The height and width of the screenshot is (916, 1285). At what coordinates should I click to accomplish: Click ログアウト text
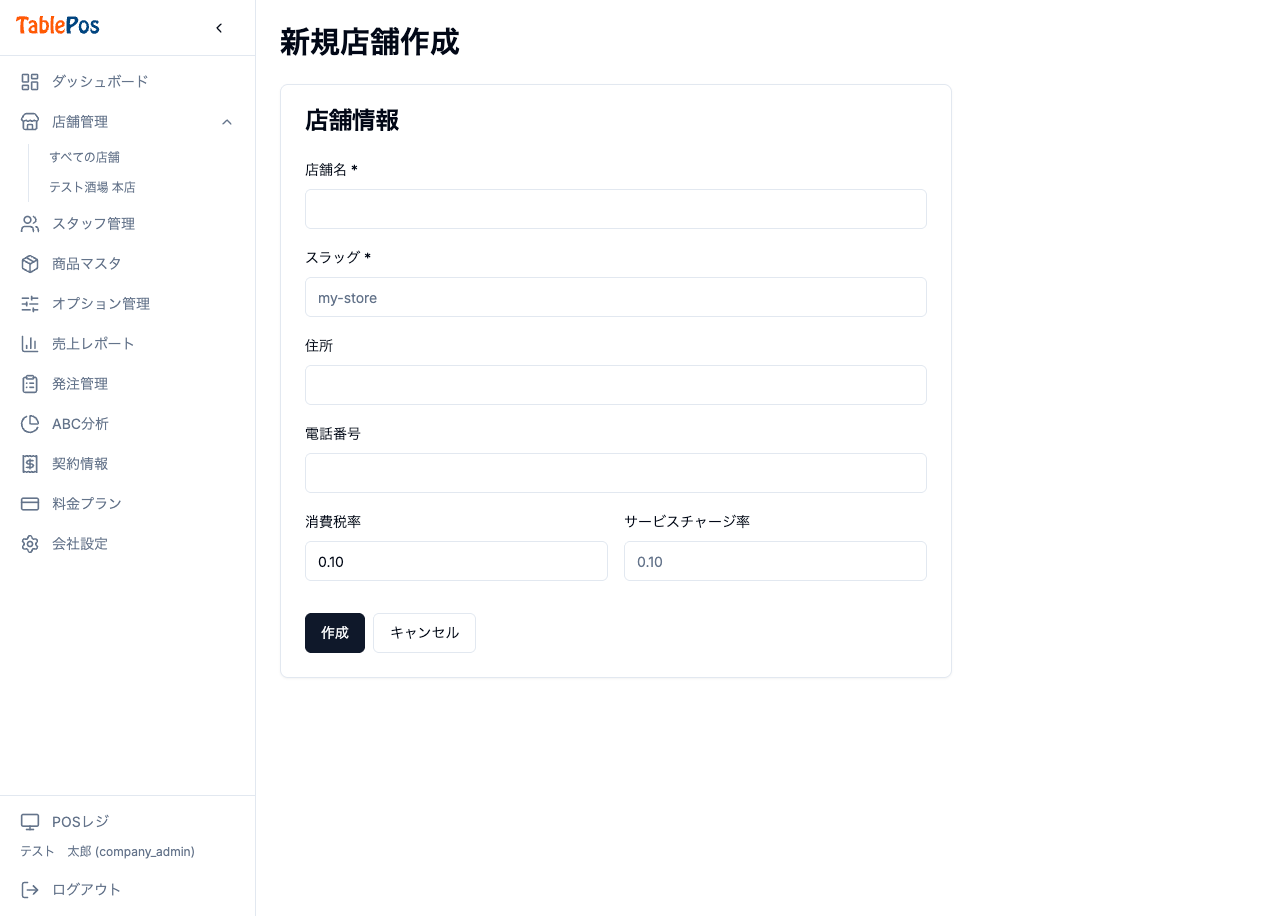[87, 890]
